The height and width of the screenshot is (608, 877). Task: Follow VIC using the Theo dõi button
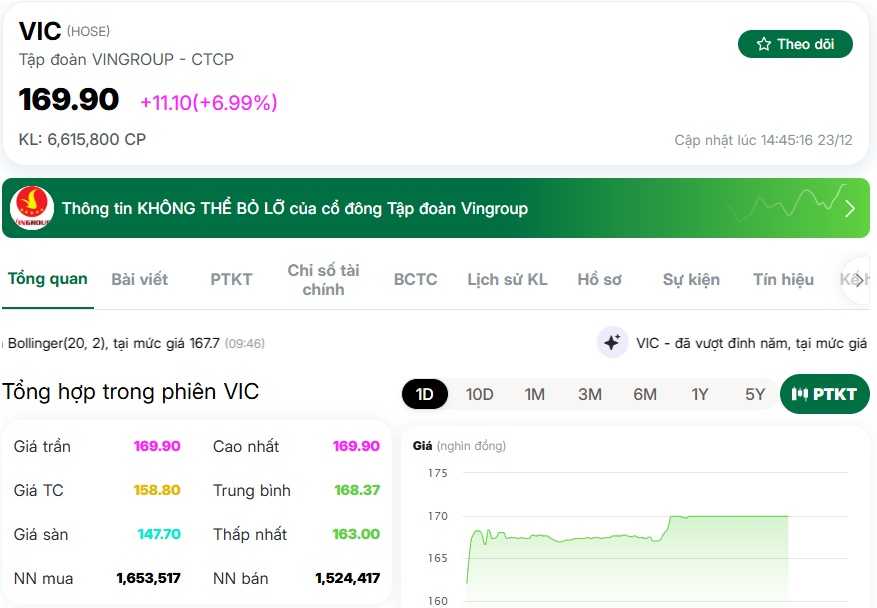pyautogui.click(x=795, y=44)
